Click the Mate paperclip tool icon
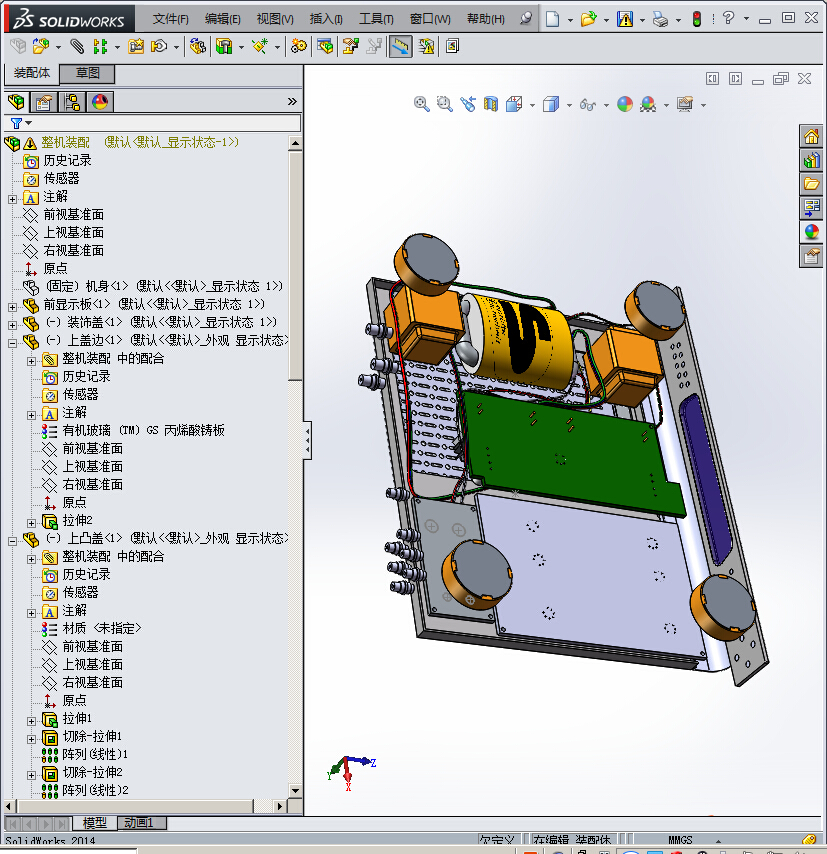This screenshot has height=854, width=827. click(x=77, y=46)
